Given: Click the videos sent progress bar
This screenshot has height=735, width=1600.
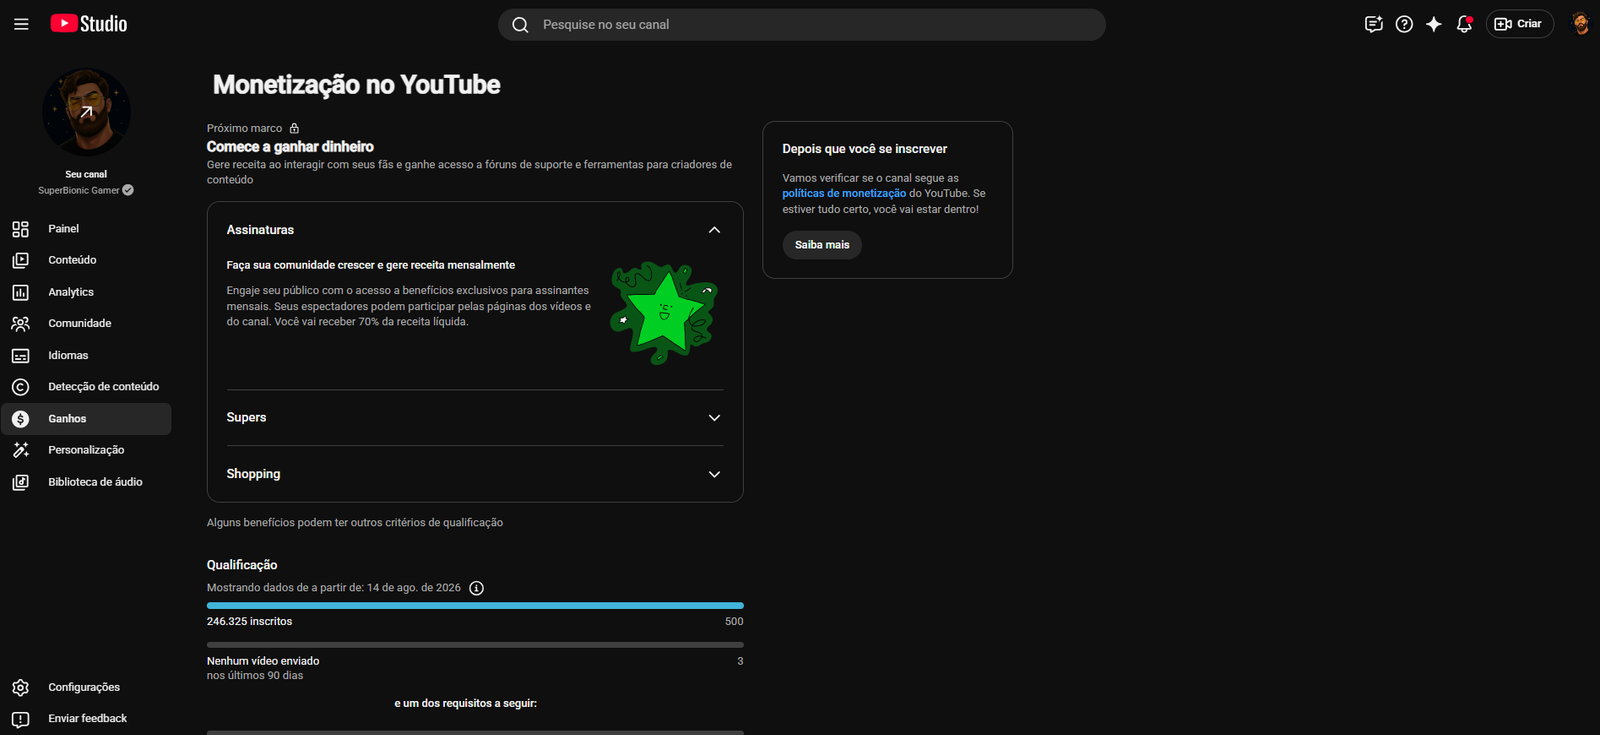Looking at the screenshot, I should (x=475, y=645).
